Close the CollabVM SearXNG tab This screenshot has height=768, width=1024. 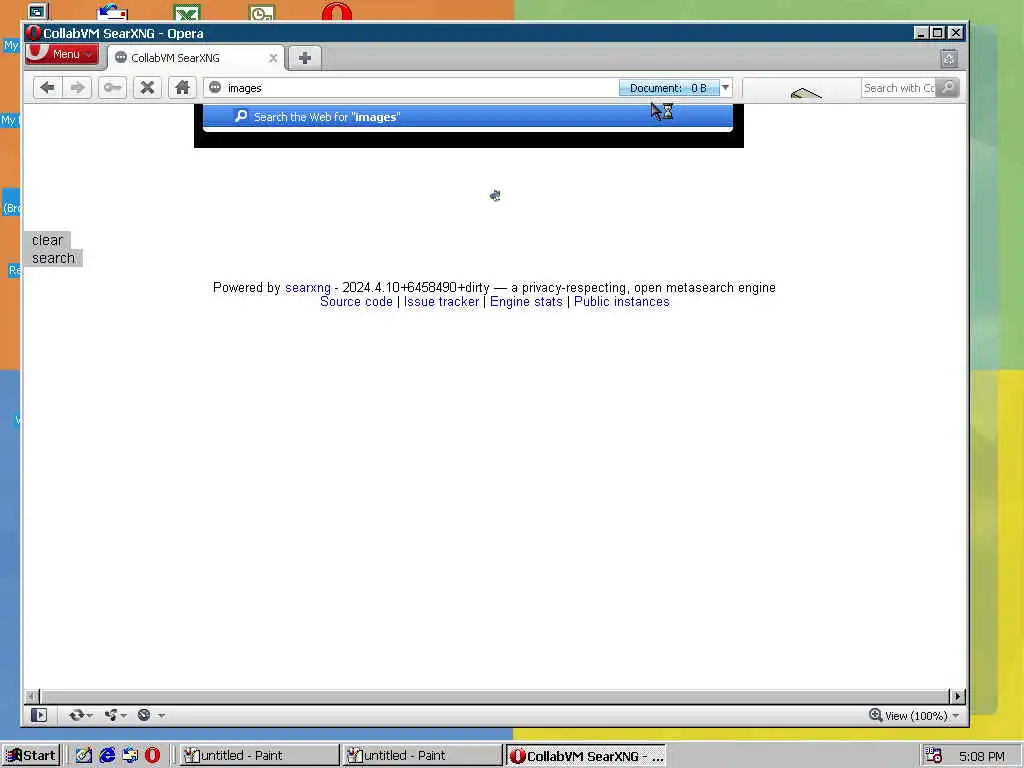pos(273,58)
